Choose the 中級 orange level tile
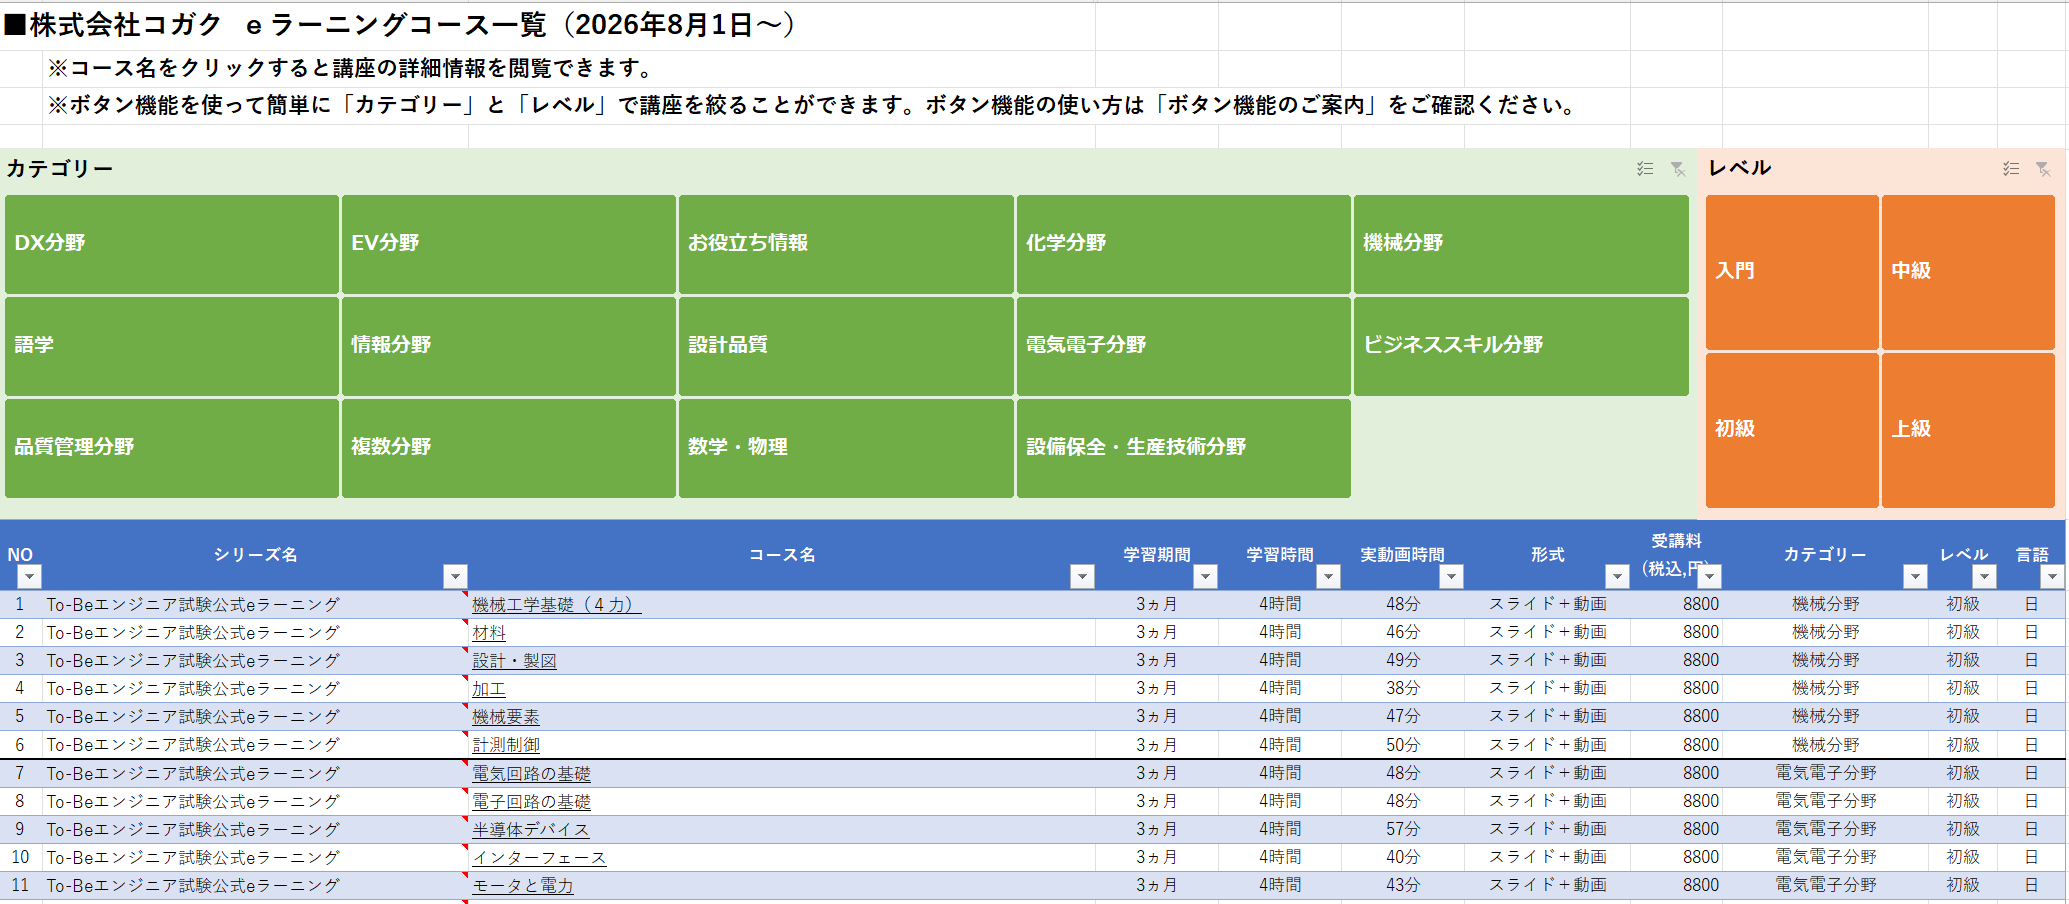Image resolution: width=2069 pixels, height=904 pixels. 1968,272
